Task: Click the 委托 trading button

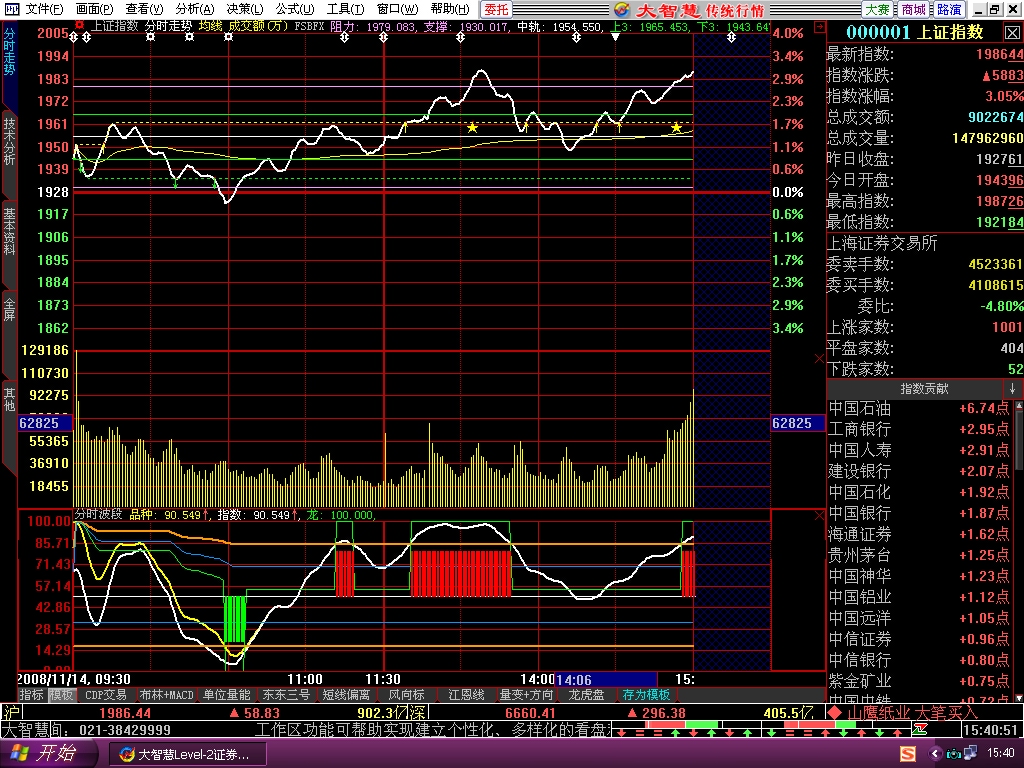Action: [x=496, y=9]
